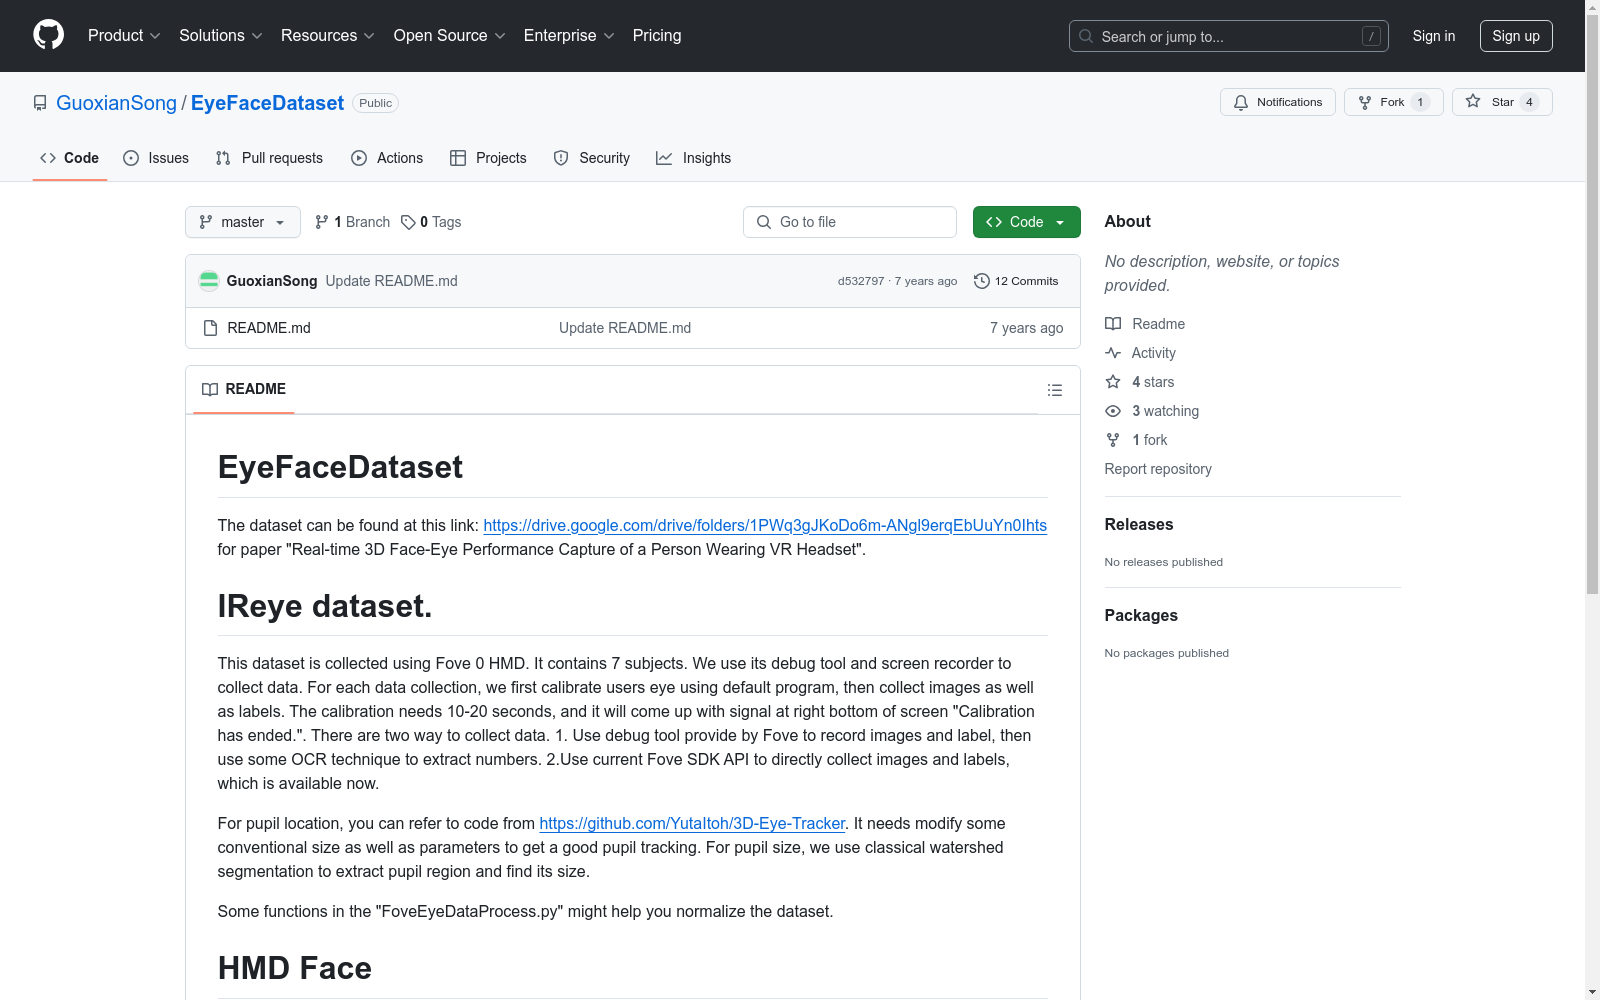
Task: Open the Google Drive dataset link
Action: (x=765, y=525)
